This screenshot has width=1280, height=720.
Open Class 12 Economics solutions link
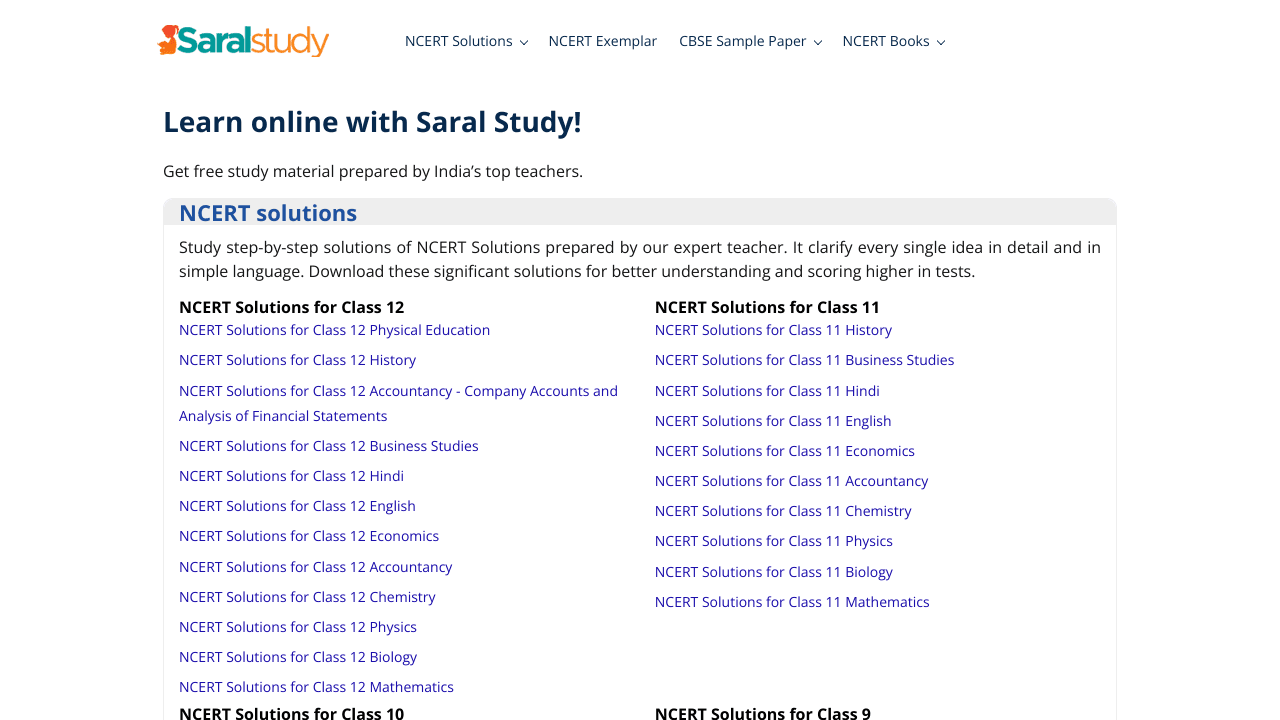pyautogui.click(x=309, y=536)
